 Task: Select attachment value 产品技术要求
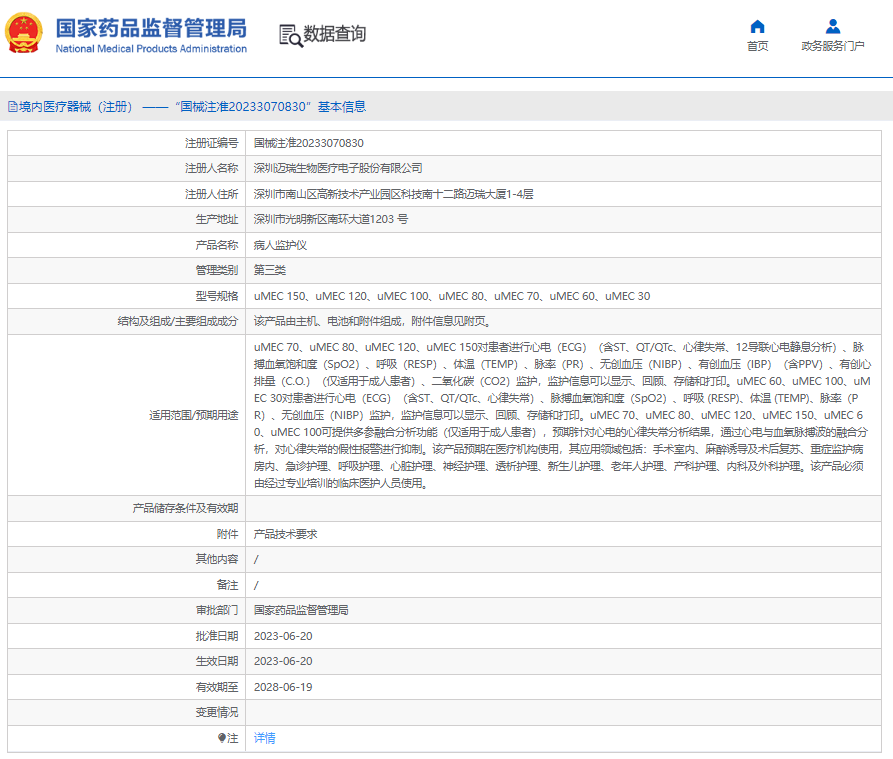[x=285, y=534]
